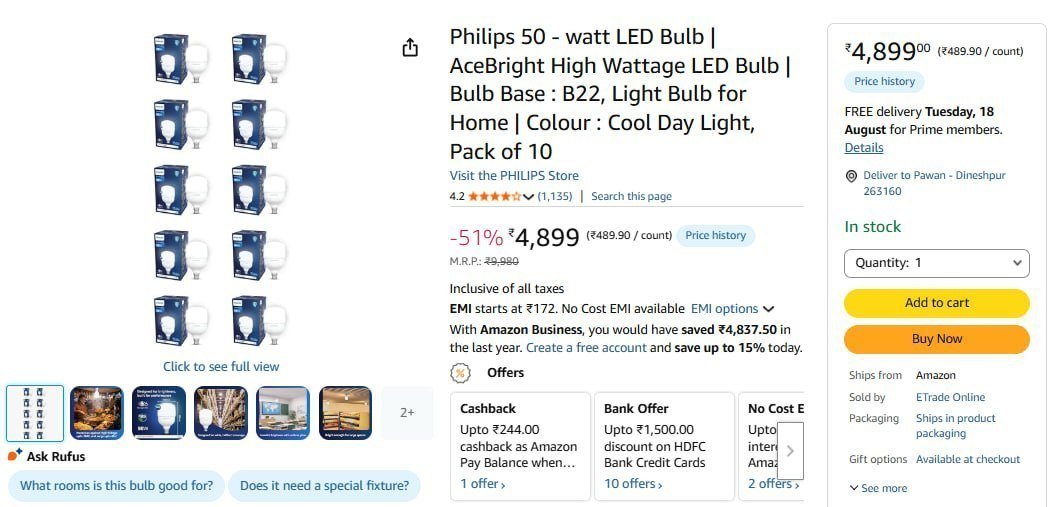Click the share icon near product image
This screenshot has height=507, width=1053.
click(410, 48)
